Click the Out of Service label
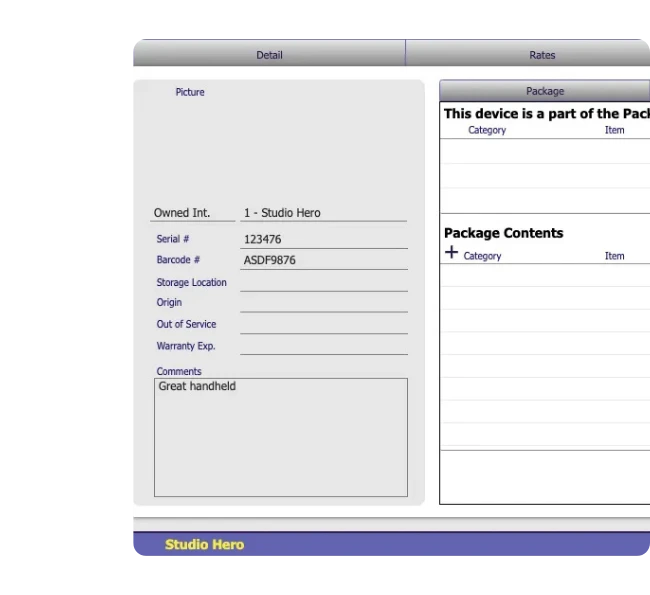This screenshot has height=595, width=650. point(187,324)
